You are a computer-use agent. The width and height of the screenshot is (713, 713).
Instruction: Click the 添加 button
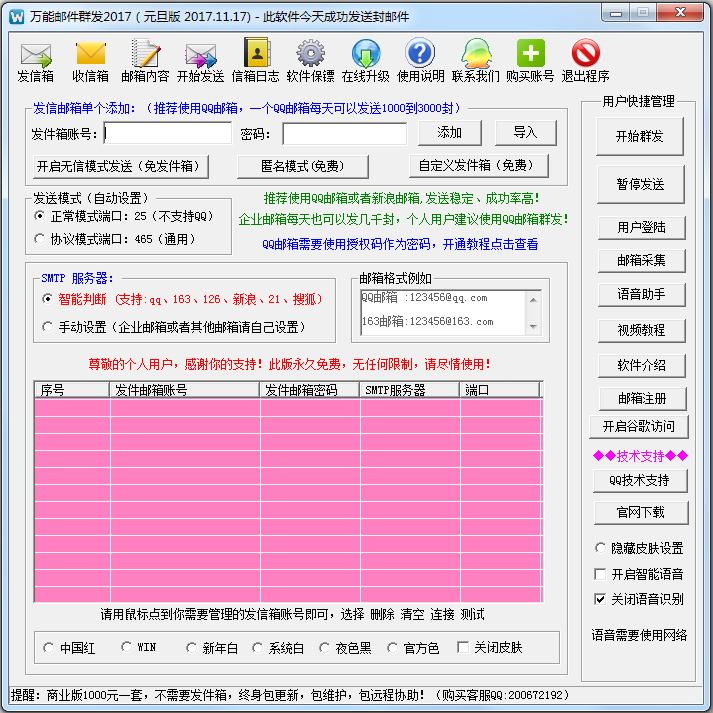pos(450,133)
